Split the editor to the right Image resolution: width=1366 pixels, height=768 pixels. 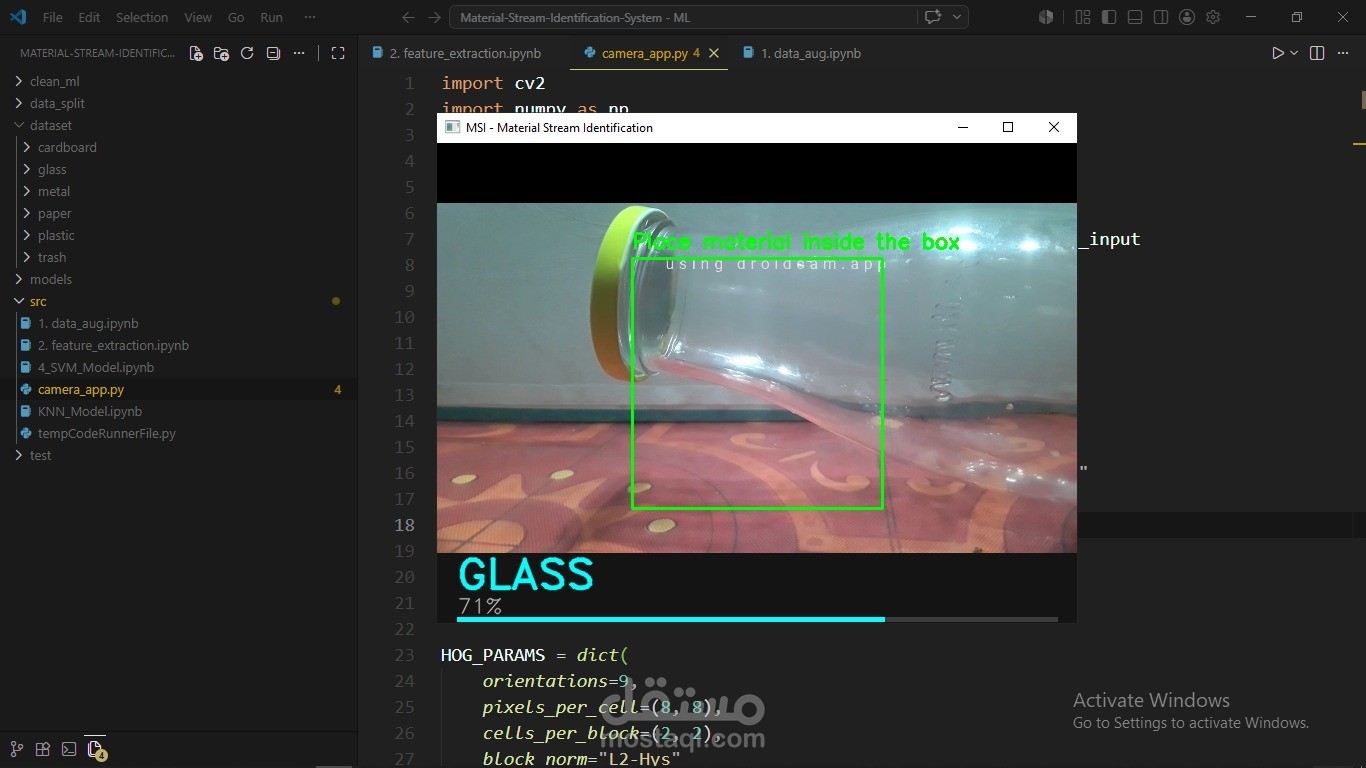click(1317, 54)
